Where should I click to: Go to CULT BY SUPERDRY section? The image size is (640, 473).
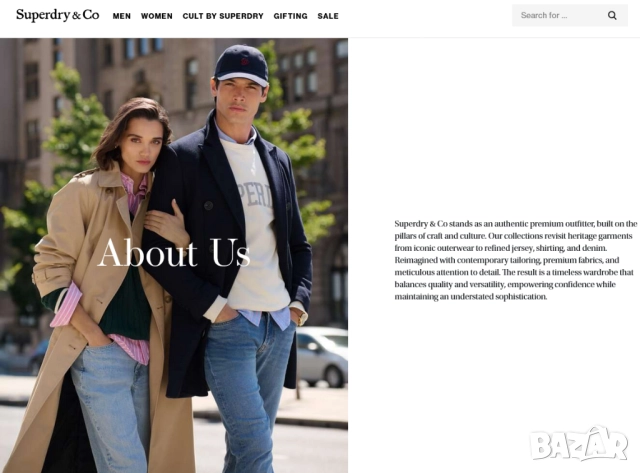click(x=223, y=16)
